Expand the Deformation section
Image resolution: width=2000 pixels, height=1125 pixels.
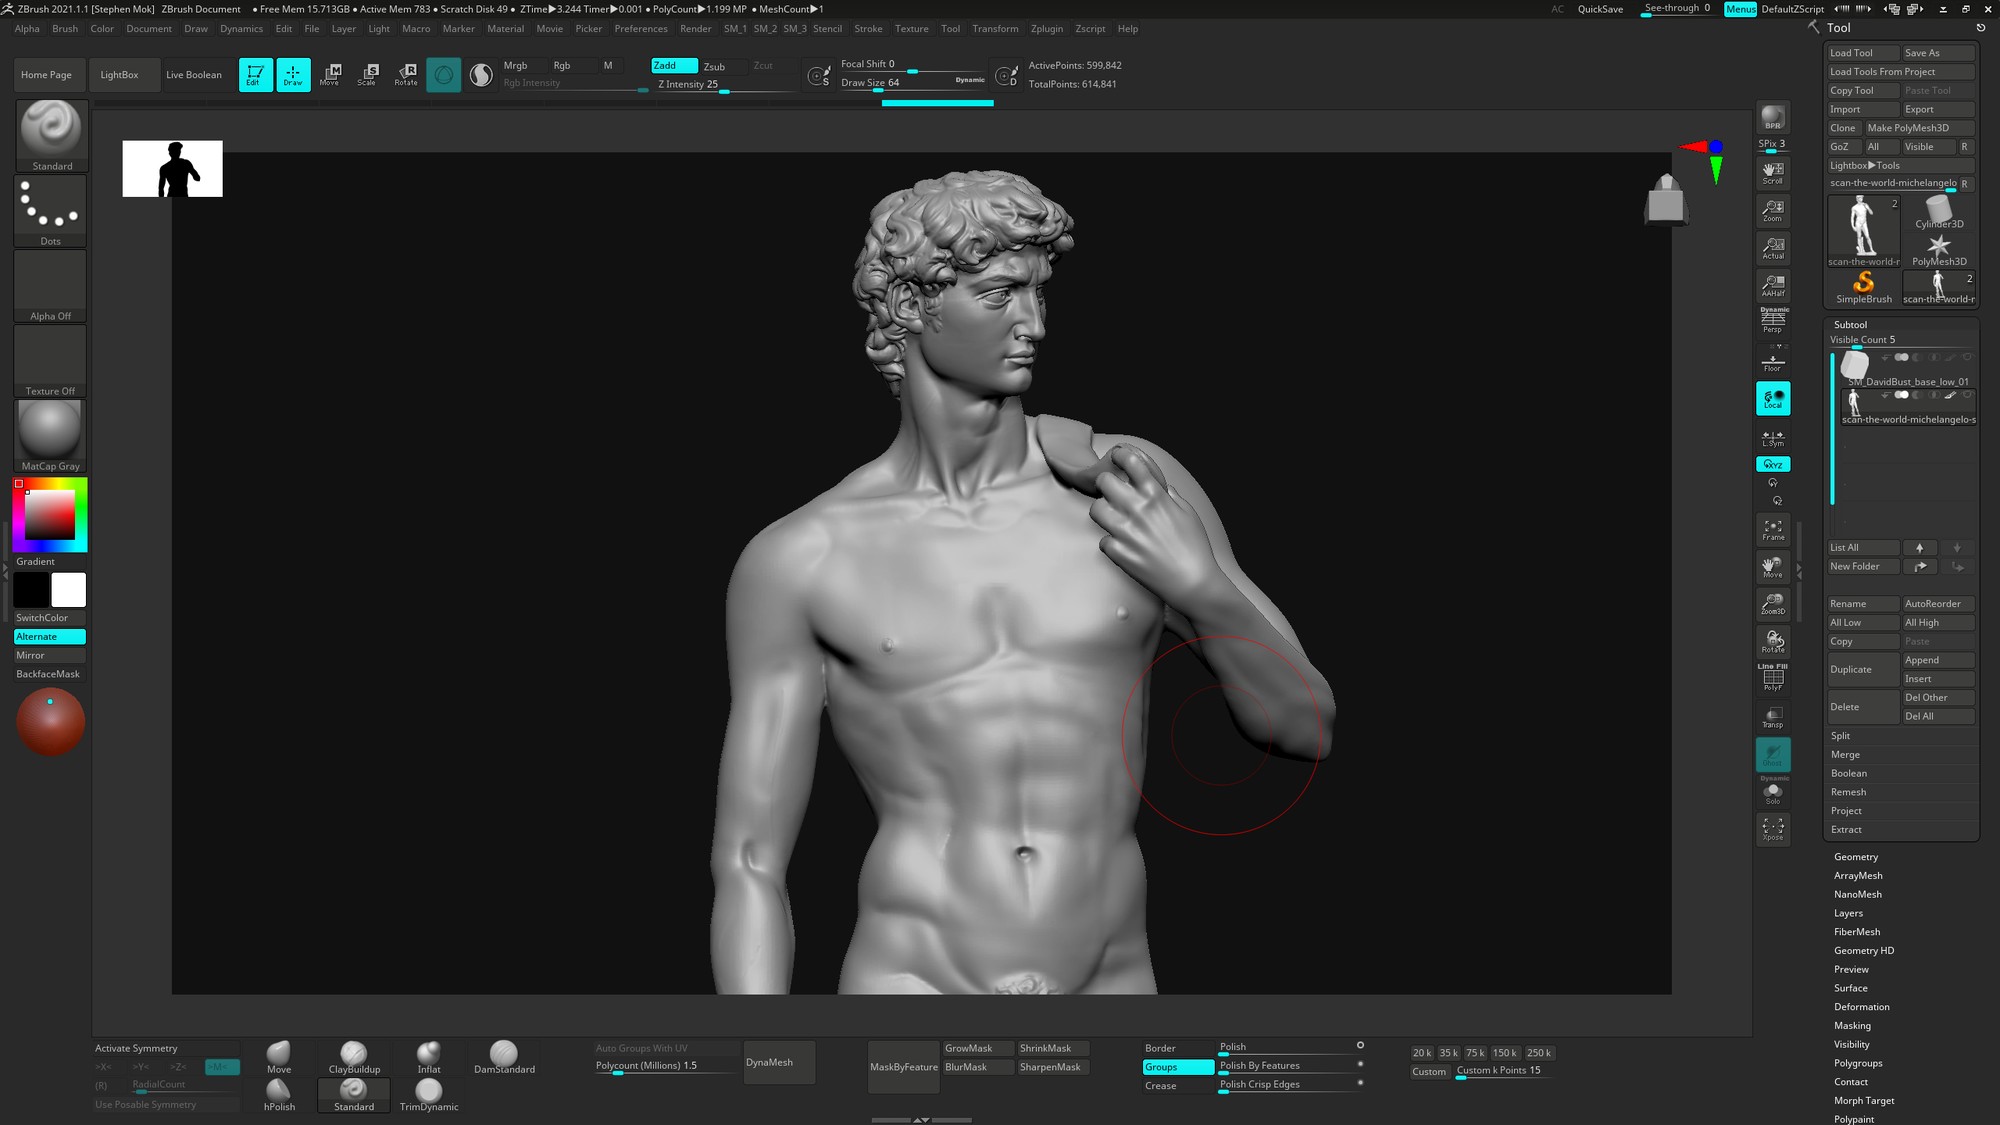tap(1861, 1007)
